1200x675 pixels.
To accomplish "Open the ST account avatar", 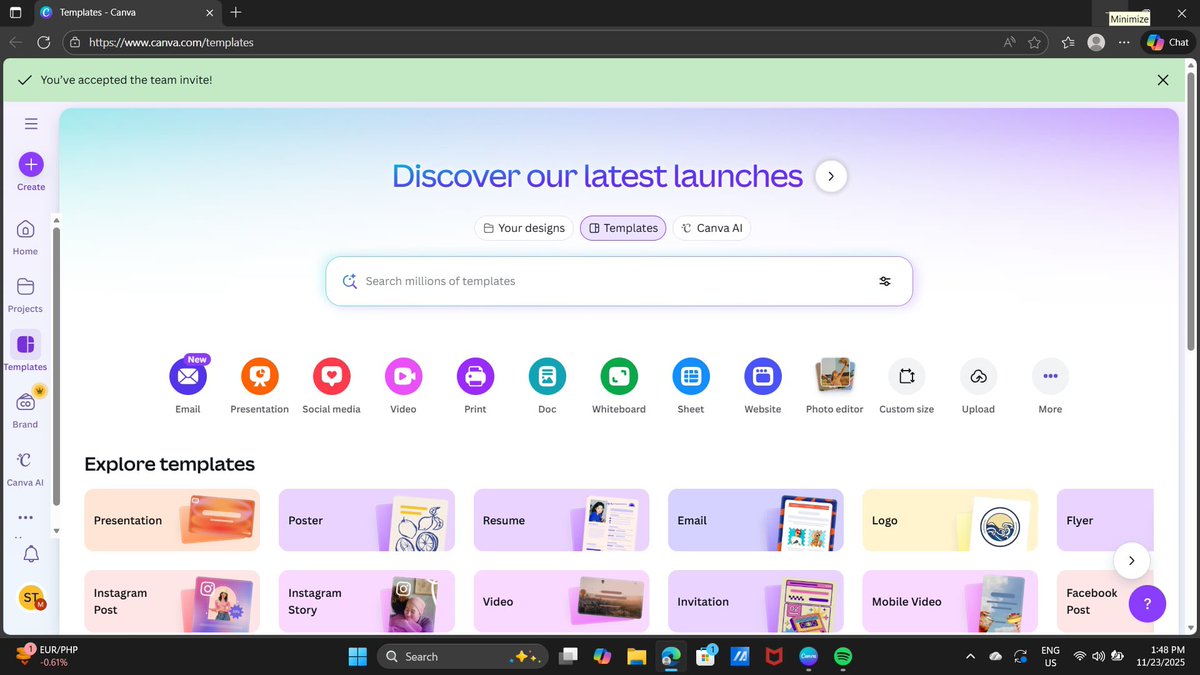I will coord(31,598).
